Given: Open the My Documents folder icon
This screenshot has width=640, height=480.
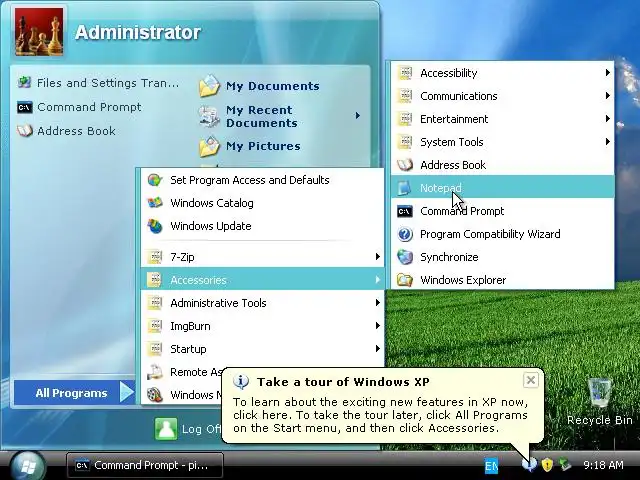Looking at the screenshot, I should click(x=209, y=86).
